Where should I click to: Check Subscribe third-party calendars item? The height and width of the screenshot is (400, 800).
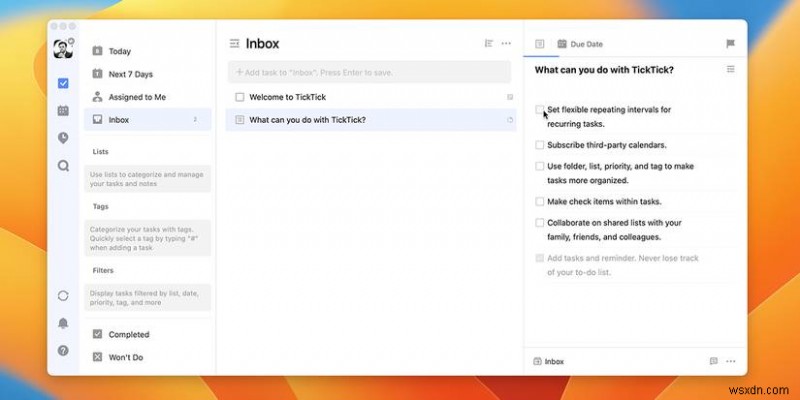click(540, 145)
